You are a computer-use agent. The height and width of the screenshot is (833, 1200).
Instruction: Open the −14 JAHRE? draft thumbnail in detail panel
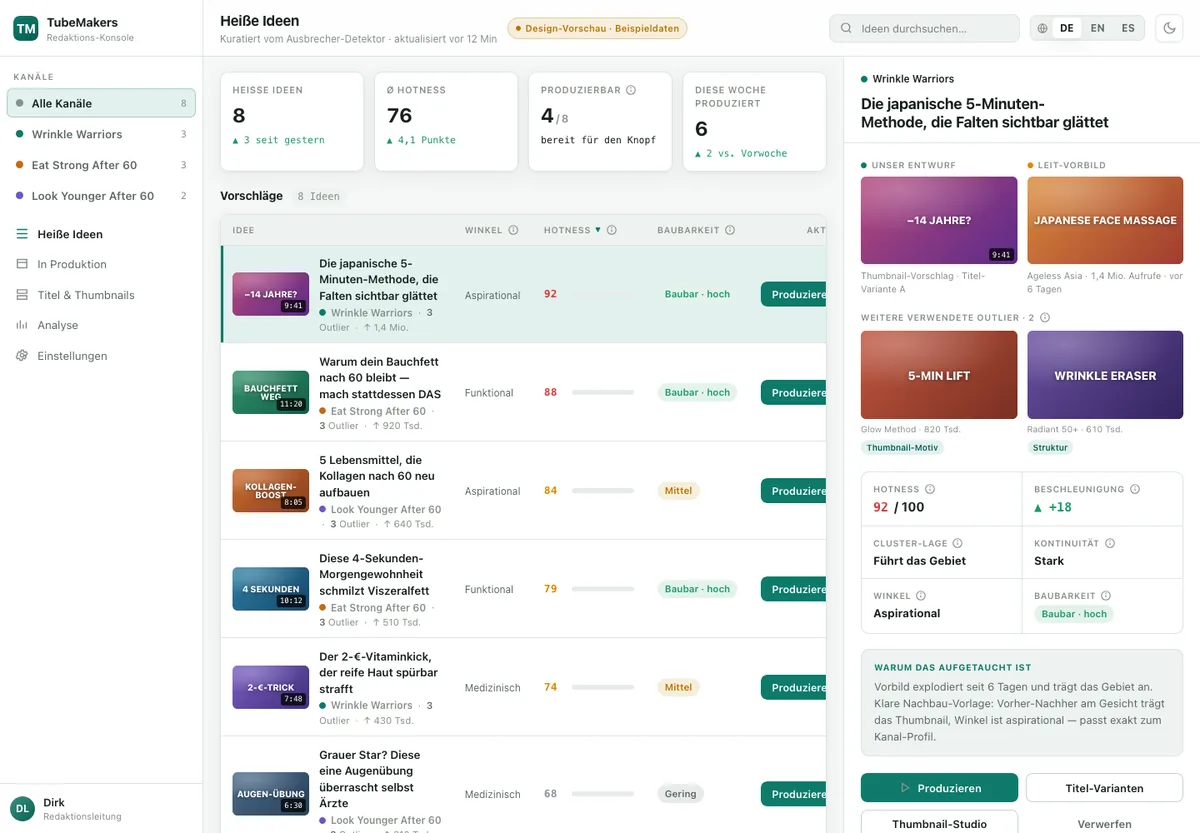click(x=939, y=220)
